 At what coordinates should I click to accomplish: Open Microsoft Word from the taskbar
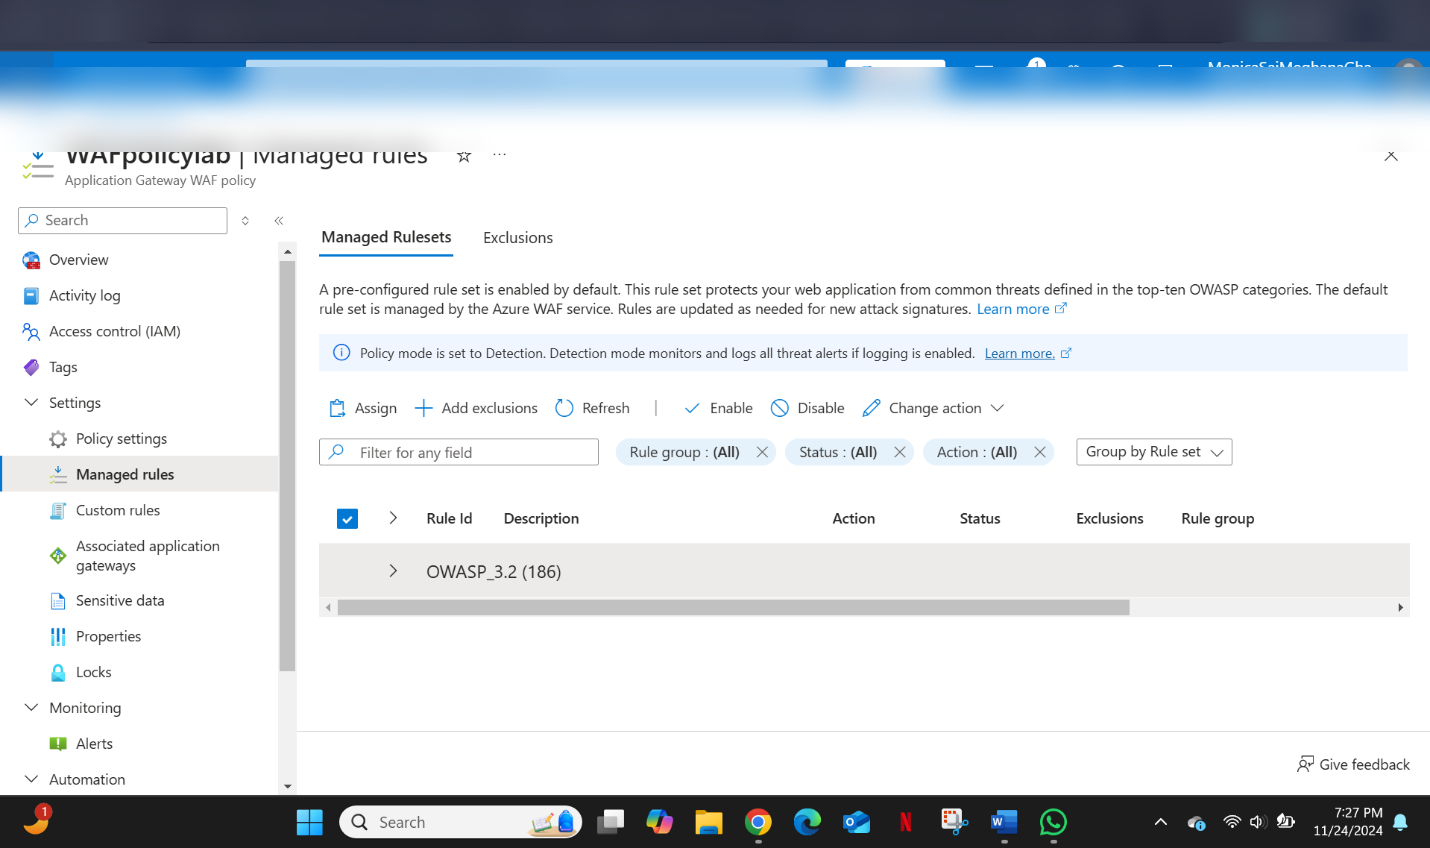tap(1004, 822)
